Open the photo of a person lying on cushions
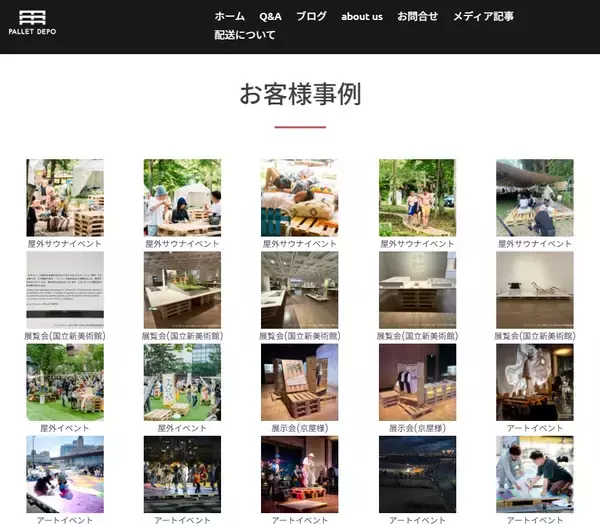This screenshot has height=526, width=600. pyautogui.click(x=300, y=198)
